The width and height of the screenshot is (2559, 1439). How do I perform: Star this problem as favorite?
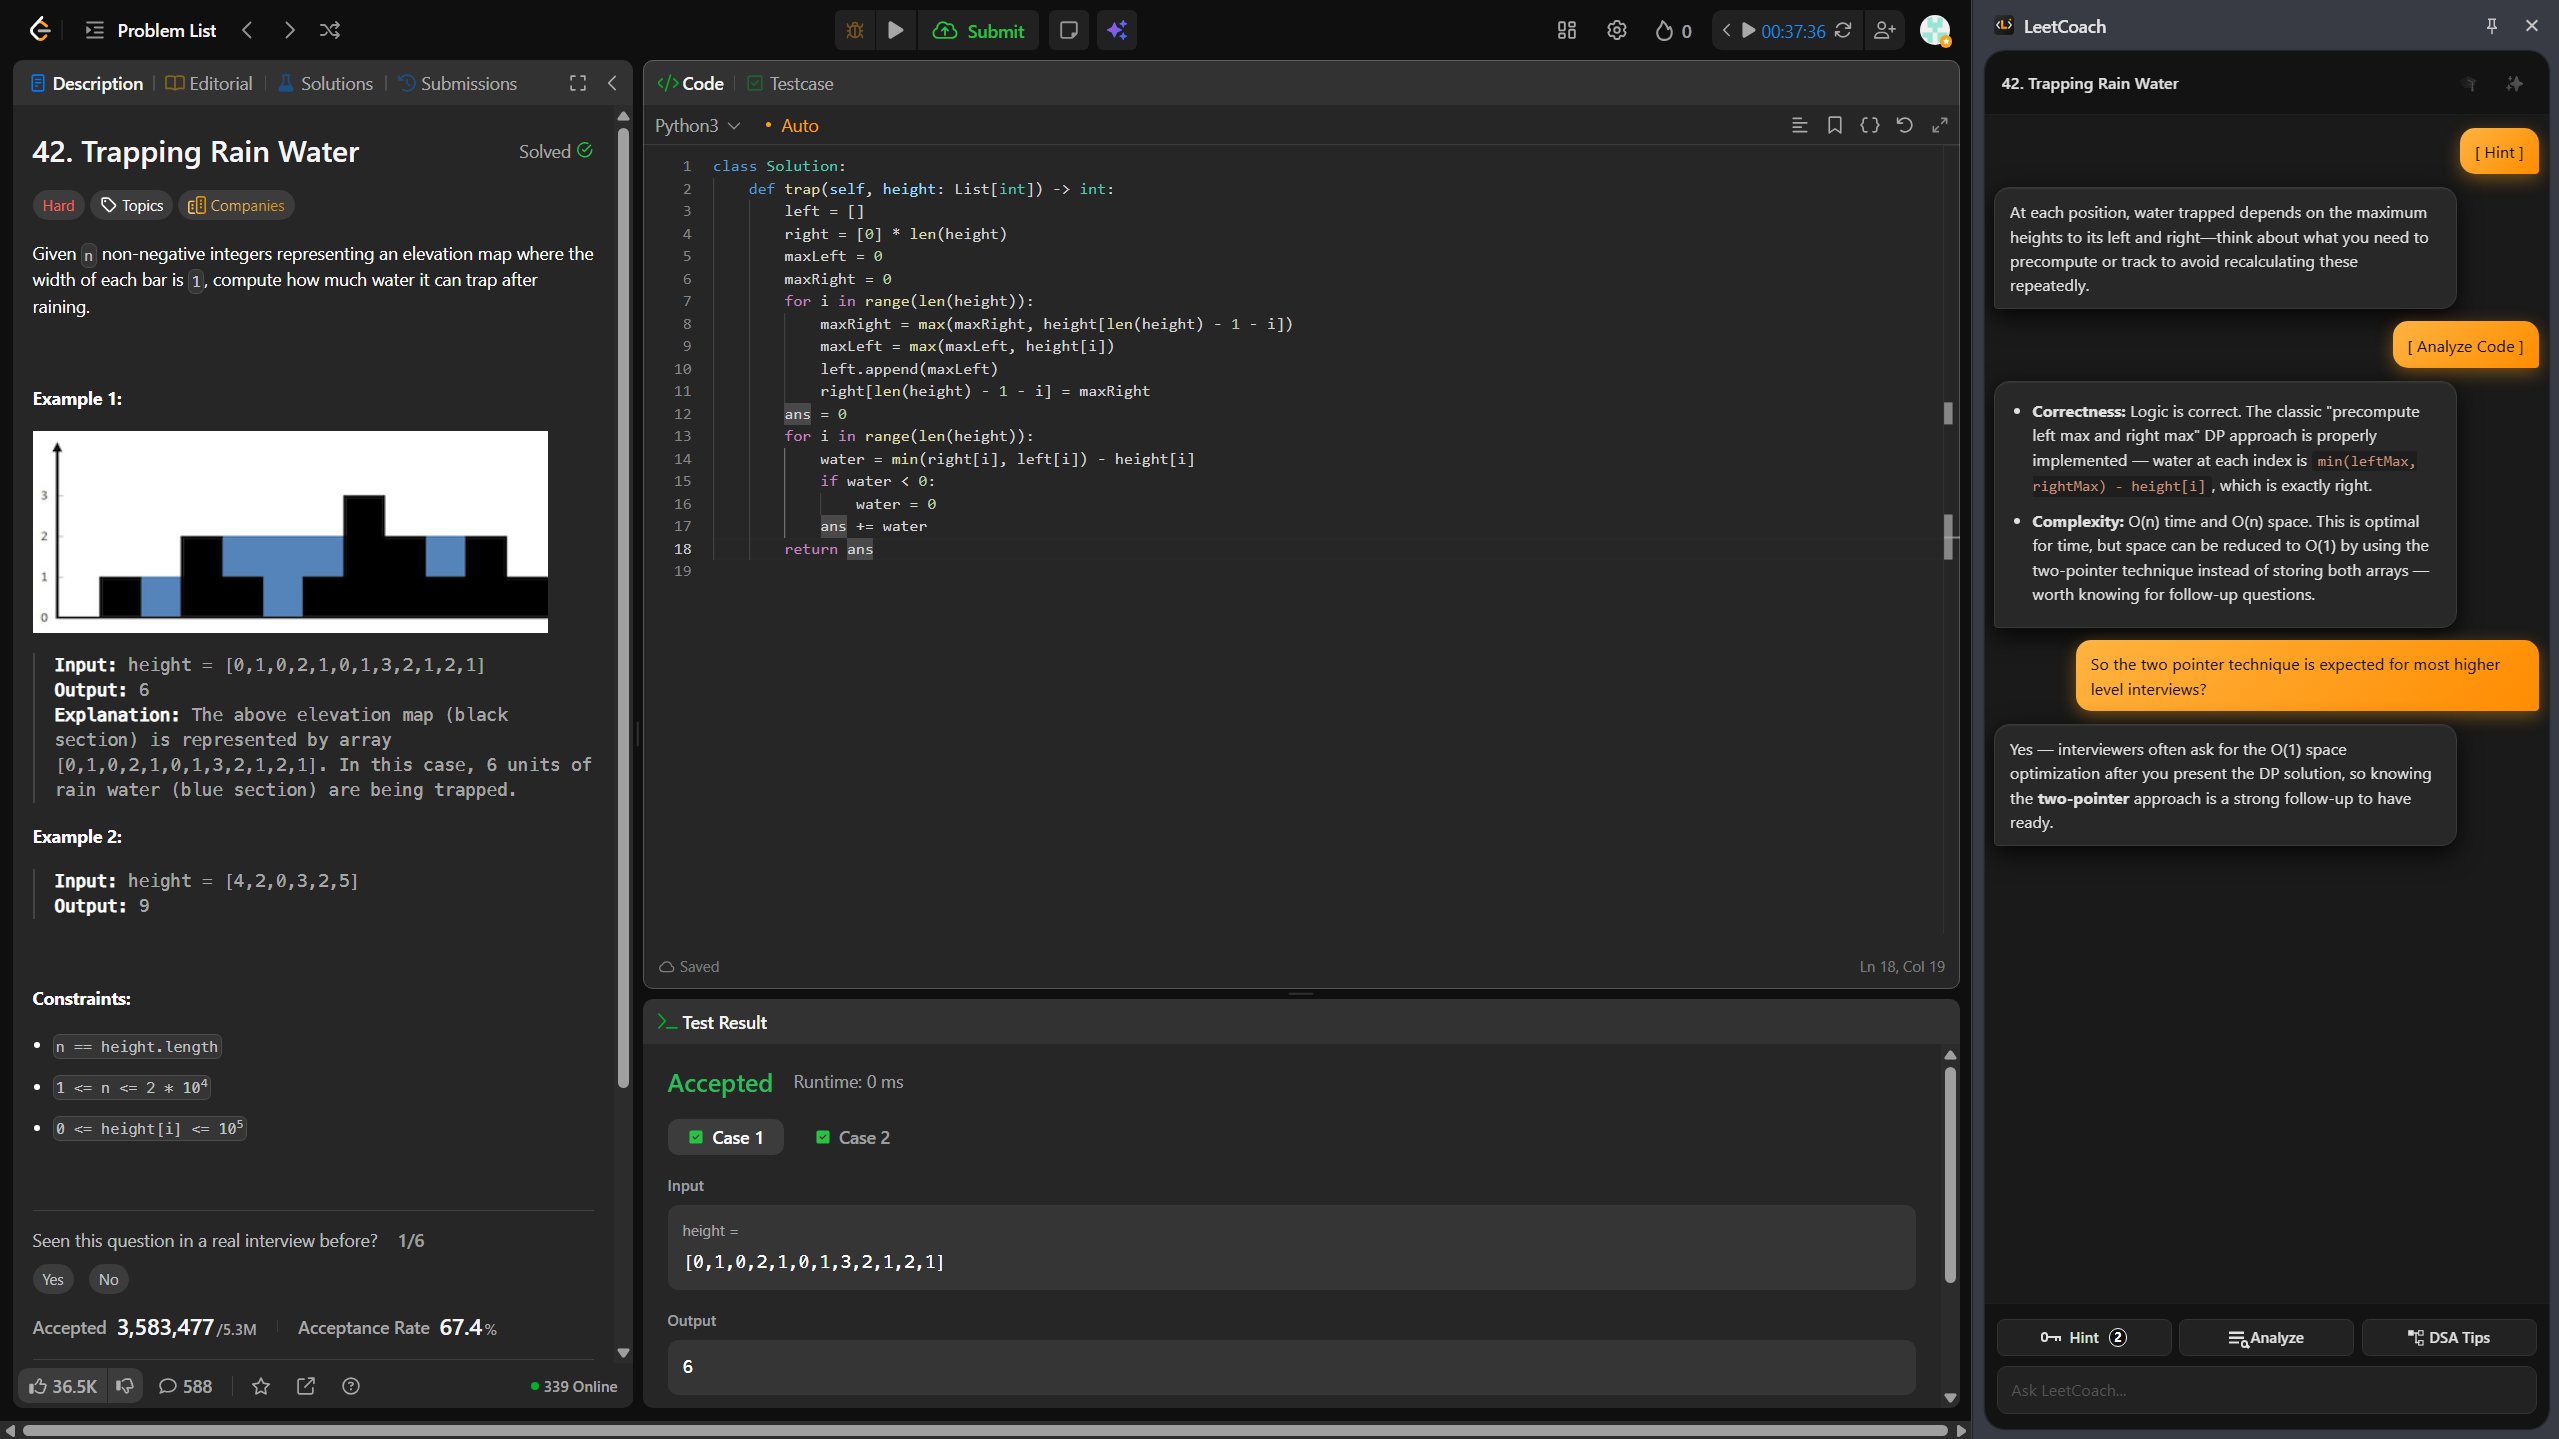coord(261,1386)
